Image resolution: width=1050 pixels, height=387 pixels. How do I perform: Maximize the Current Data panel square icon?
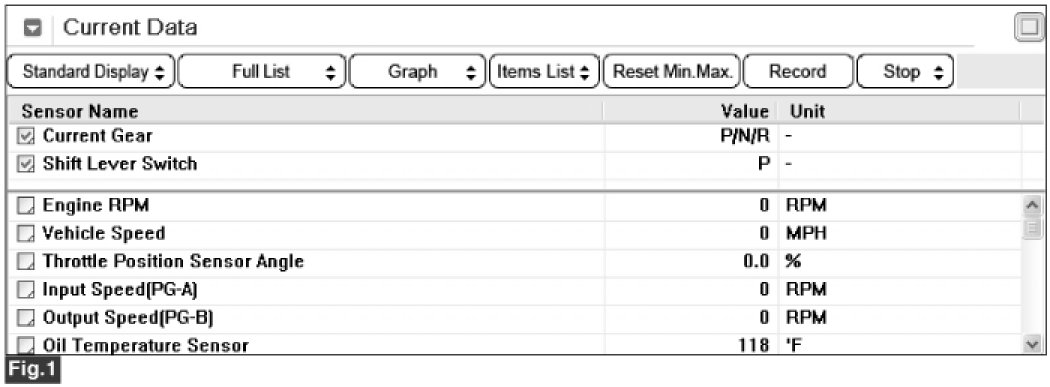tap(1029, 28)
